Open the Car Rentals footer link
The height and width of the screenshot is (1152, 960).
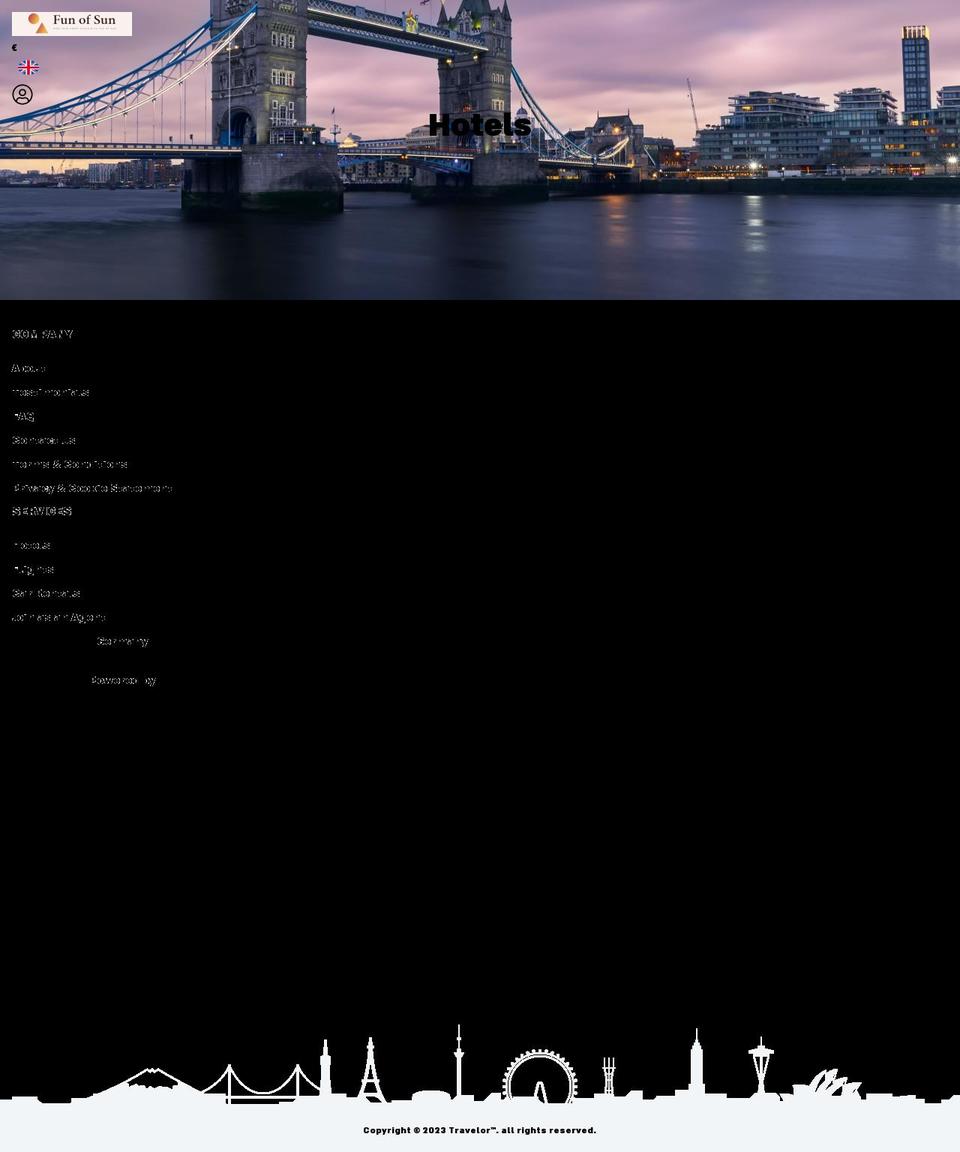coord(46,593)
